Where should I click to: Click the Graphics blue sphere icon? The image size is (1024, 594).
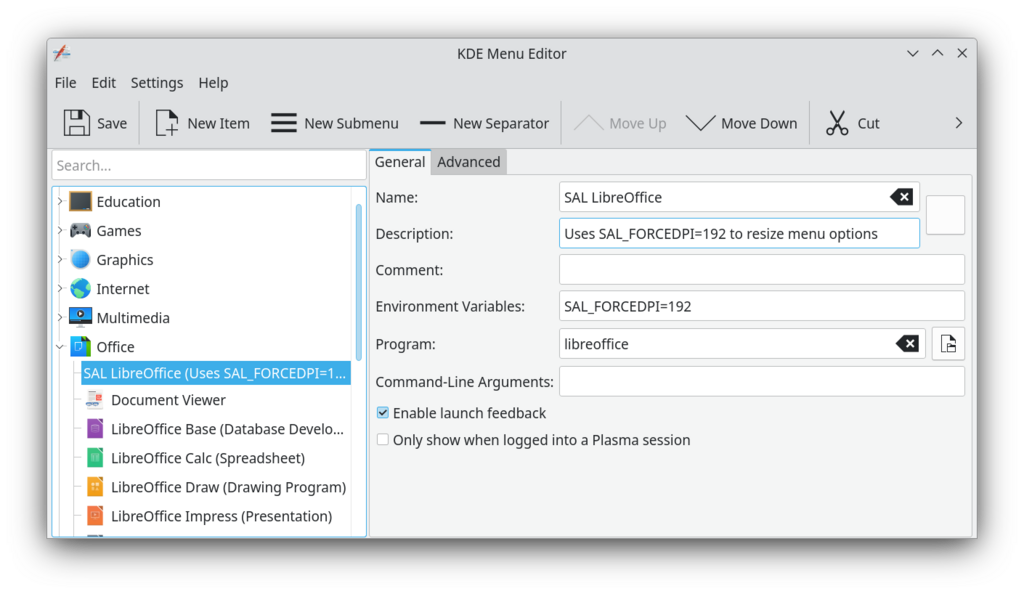click(x=80, y=260)
